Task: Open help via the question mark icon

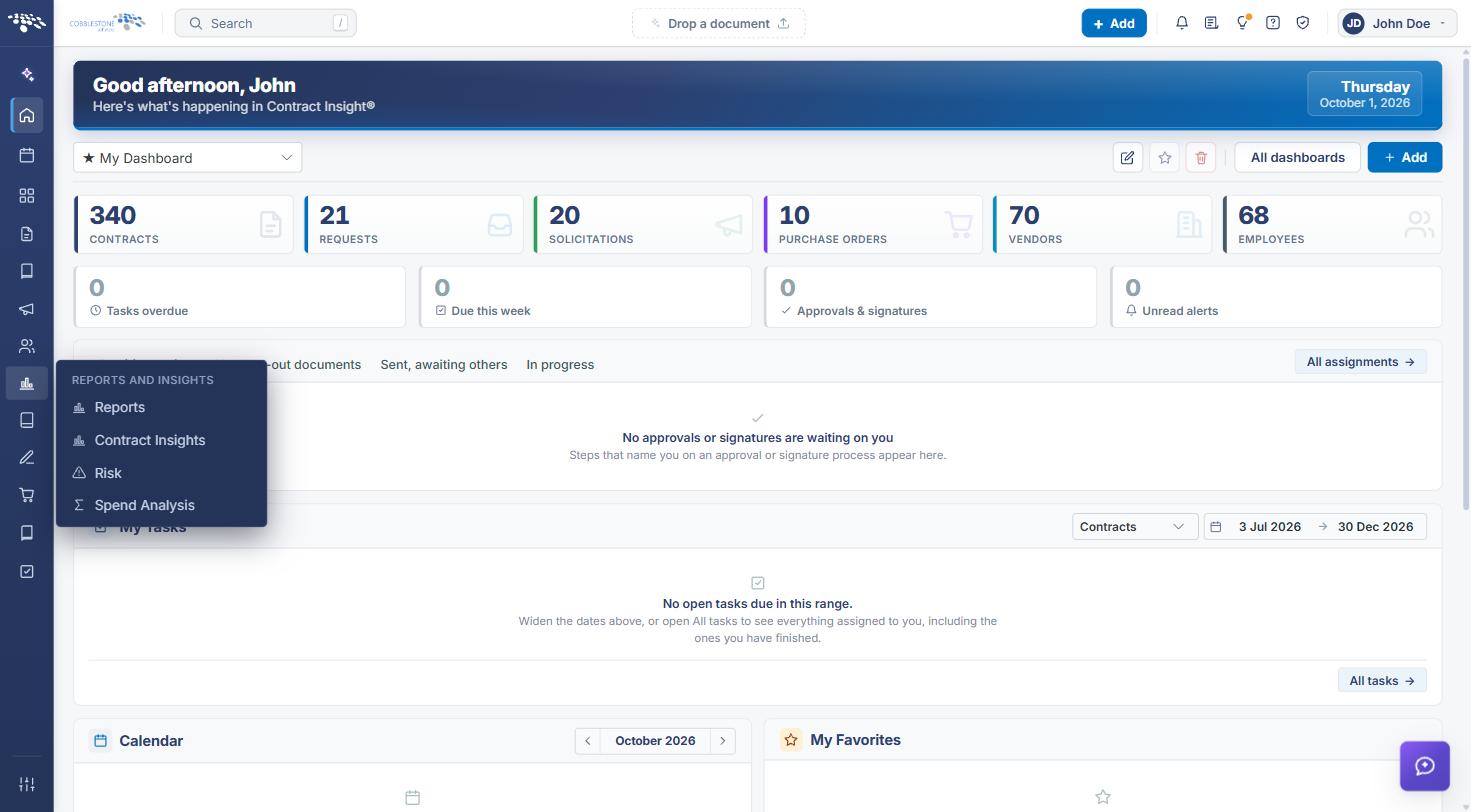Action: point(1273,23)
